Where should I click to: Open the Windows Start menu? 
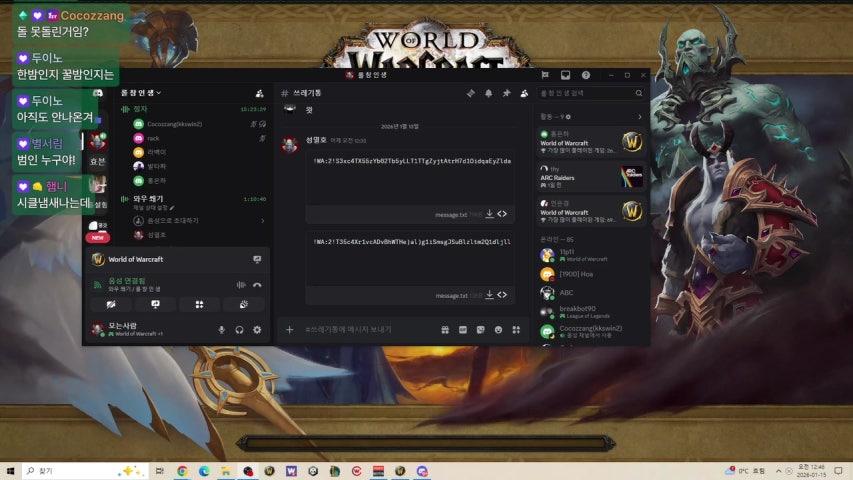pos(10,471)
